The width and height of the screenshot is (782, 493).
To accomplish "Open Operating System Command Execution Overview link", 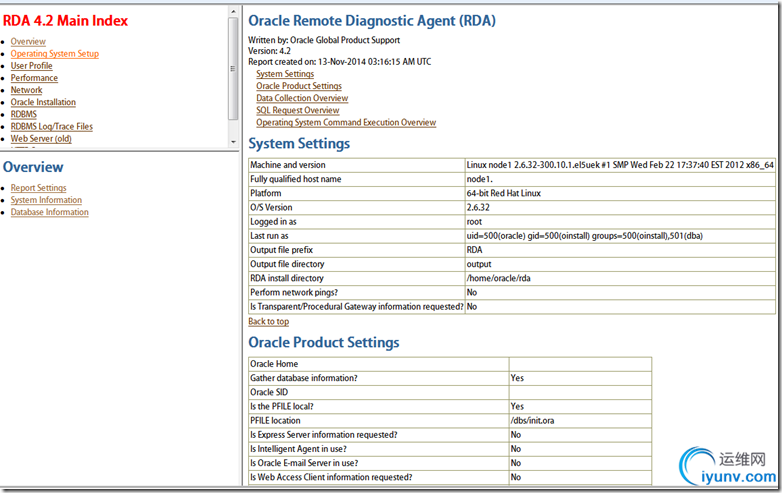I will point(346,123).
